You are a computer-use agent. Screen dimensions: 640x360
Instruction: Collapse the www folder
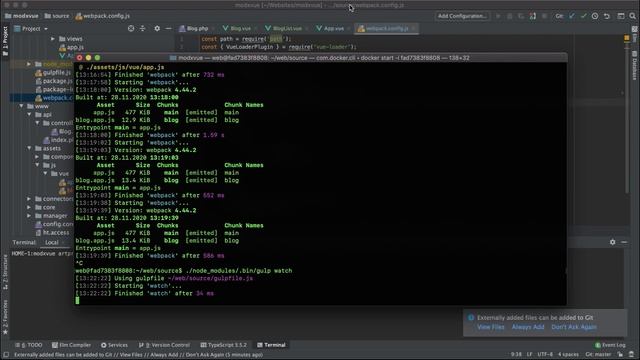click(21, 106)
